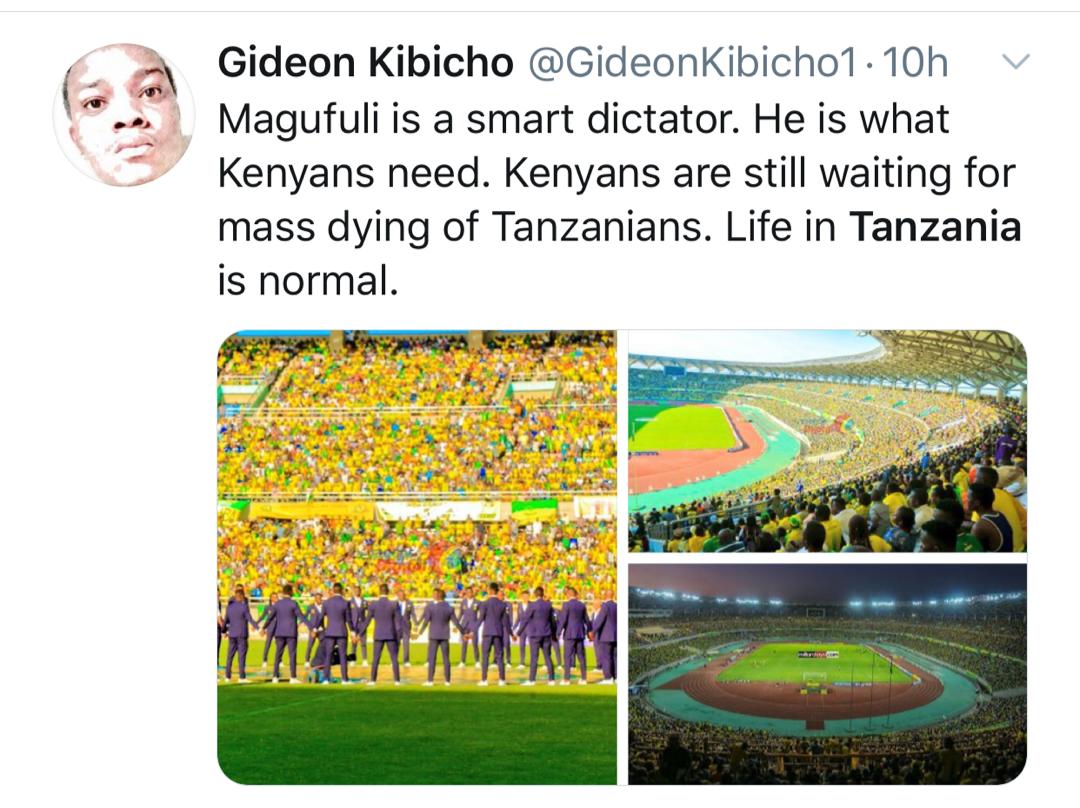The image size is (1080, 808).
Task: Open the @GideonKibicho1 handle link
Action: click(x=693, y=63)
